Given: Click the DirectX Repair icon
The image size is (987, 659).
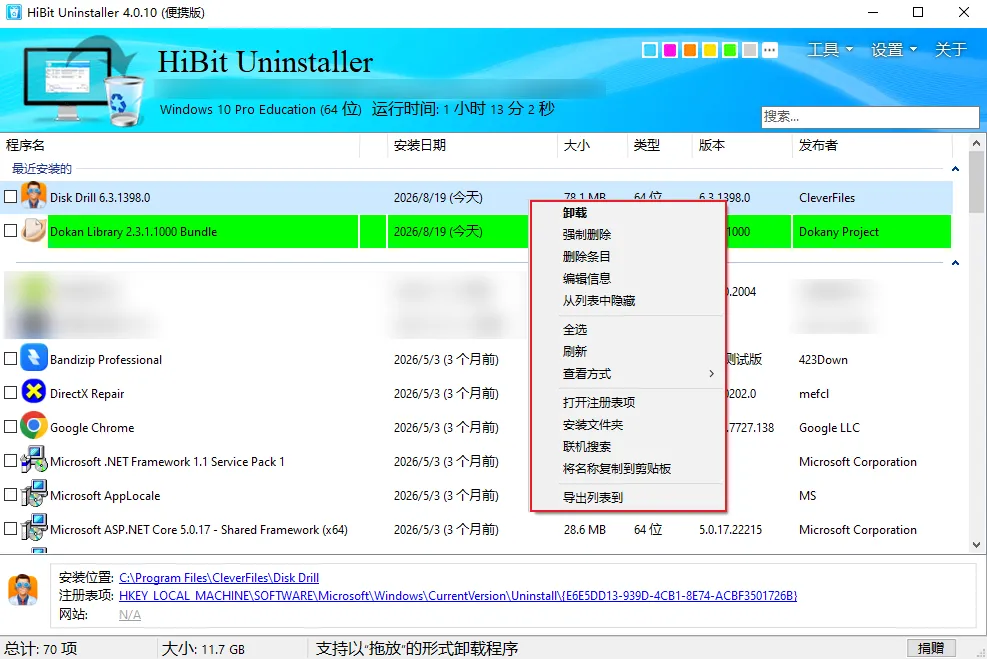Looking at the screenshot, I should [33, 391].
